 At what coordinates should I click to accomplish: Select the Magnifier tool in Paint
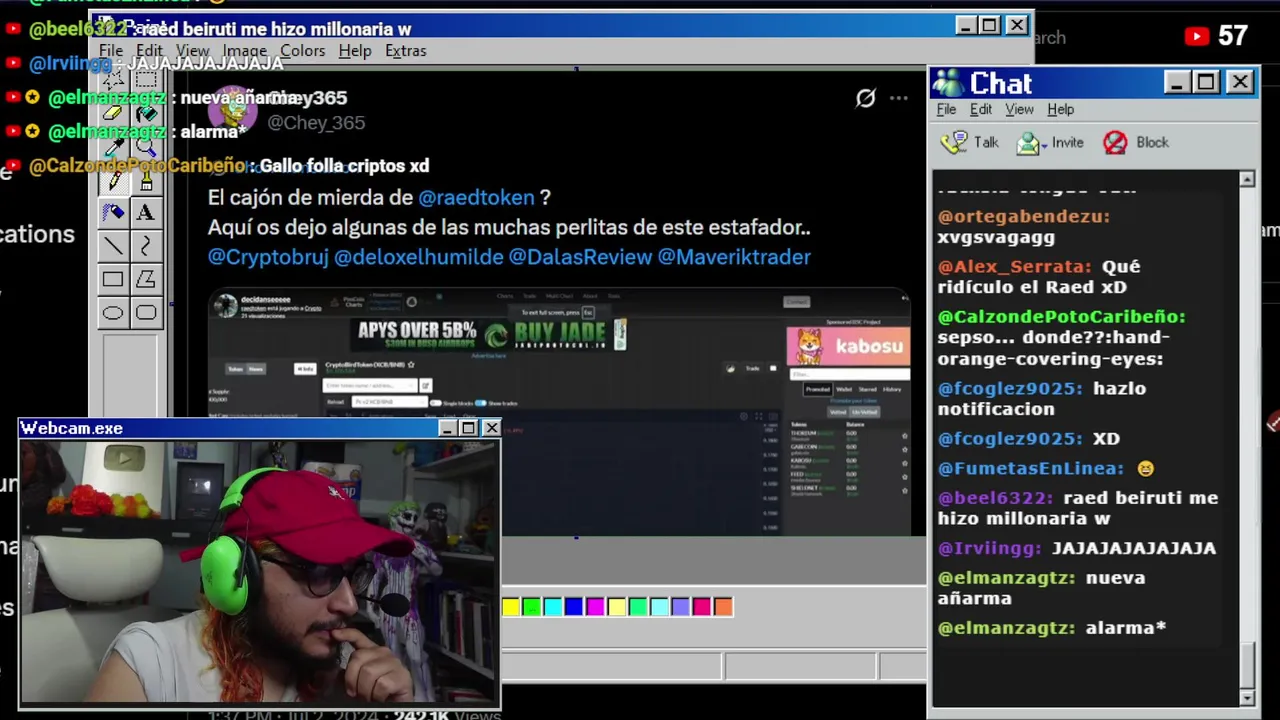click(x=146, y=147)
